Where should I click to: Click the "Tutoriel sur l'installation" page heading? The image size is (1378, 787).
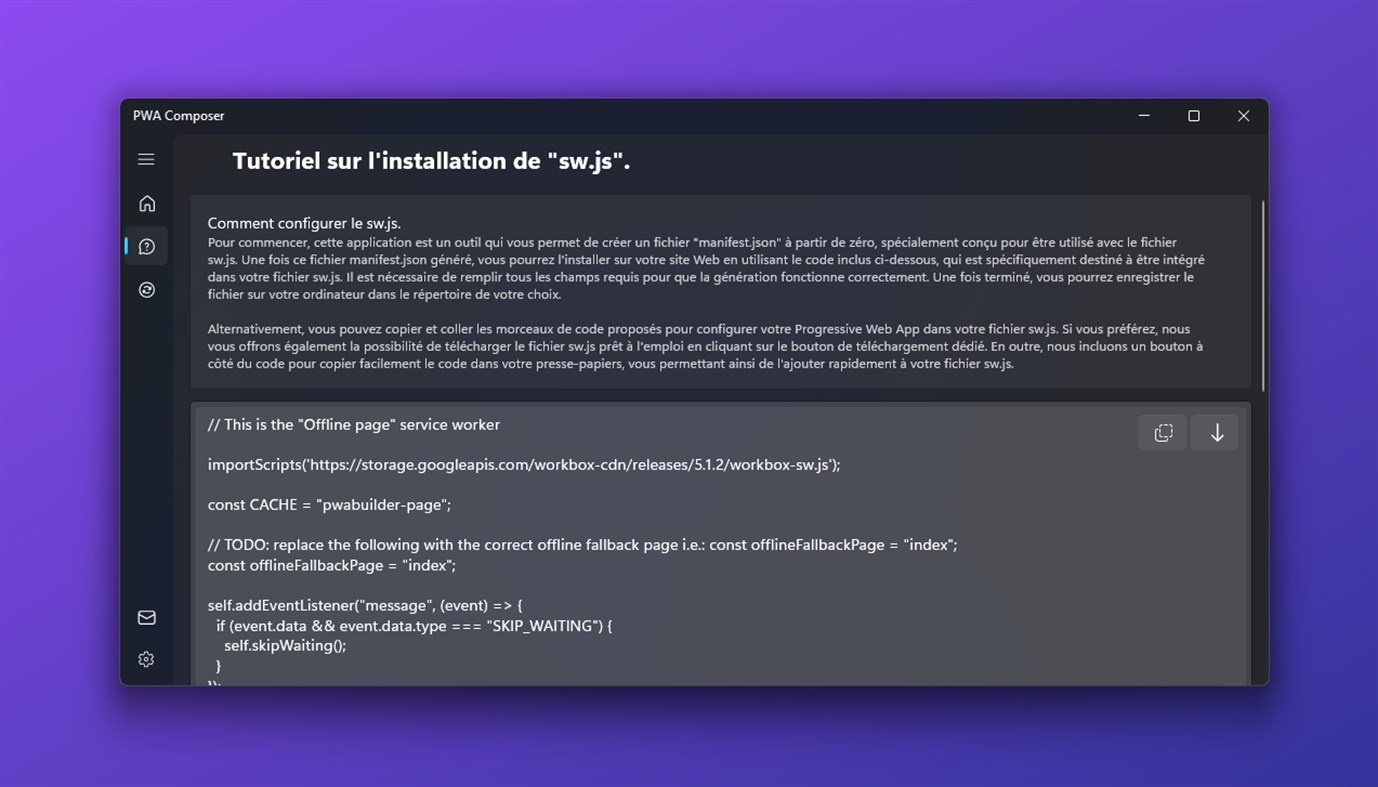(x=431, y=161)
